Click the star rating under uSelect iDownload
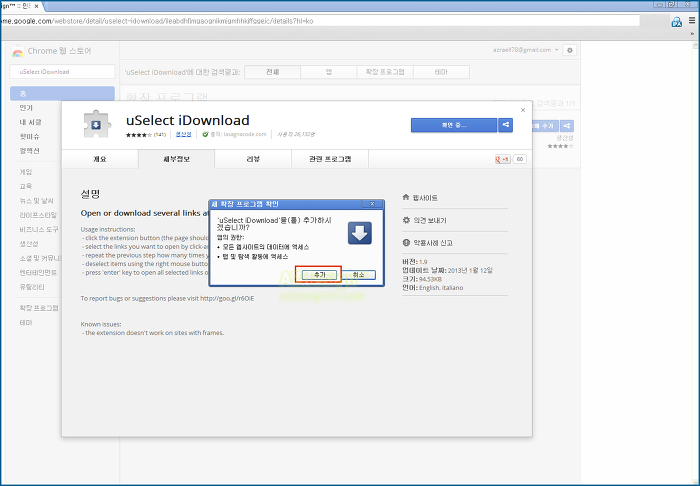The image size is (700, 486). point(139,135)
